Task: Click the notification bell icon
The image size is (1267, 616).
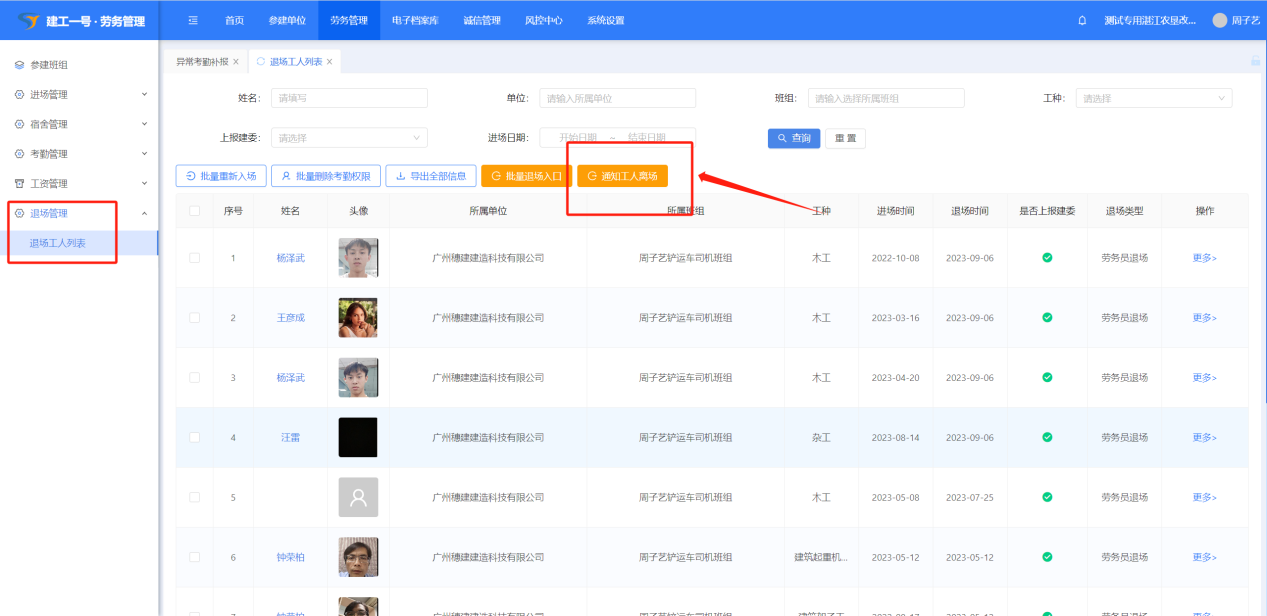Action: click(x=1082, y=21)
